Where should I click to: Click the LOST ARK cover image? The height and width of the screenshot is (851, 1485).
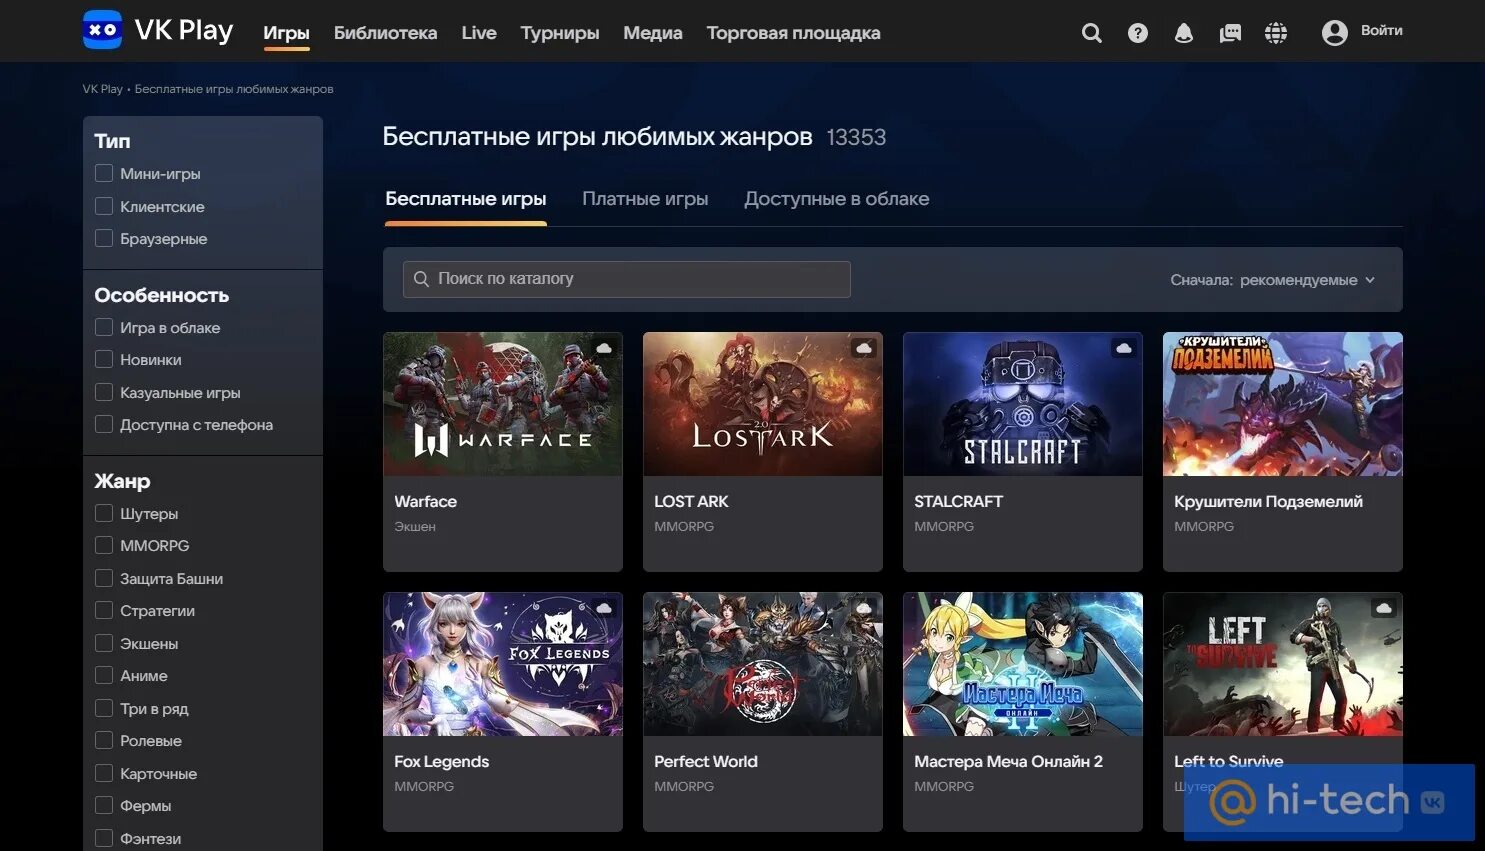click(763, 404)
